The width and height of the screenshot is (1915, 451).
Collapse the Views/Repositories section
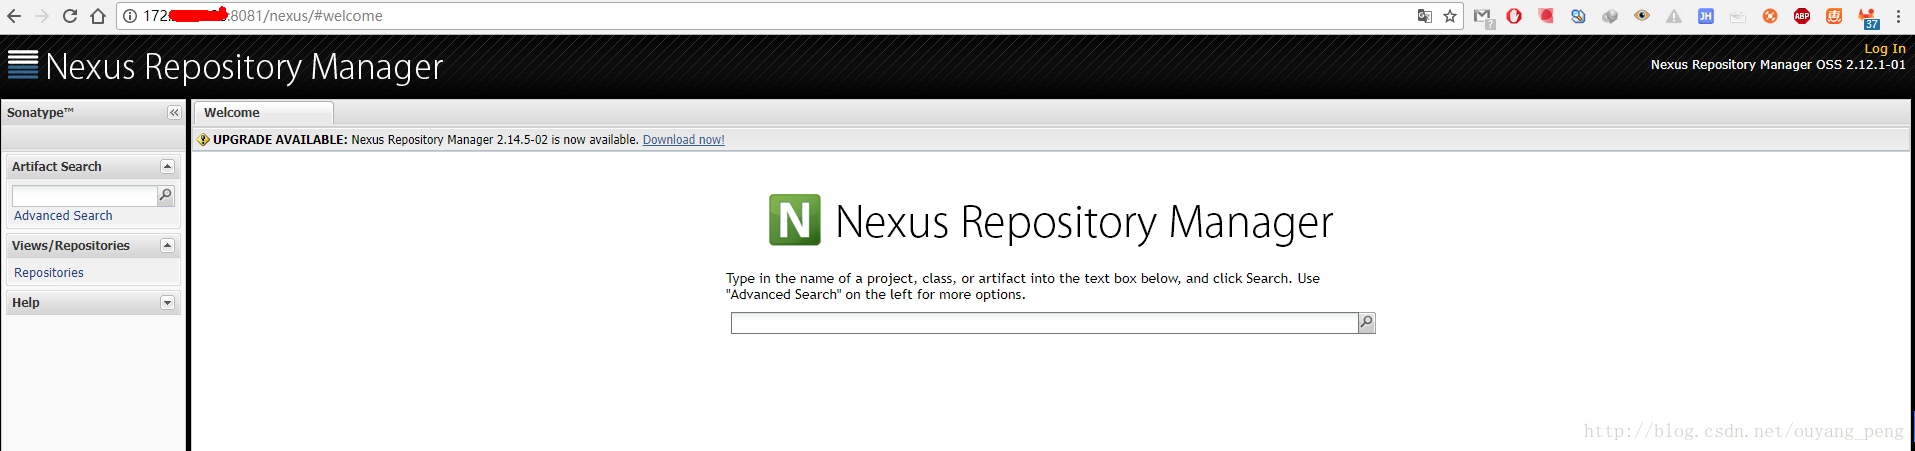(168, 246)
